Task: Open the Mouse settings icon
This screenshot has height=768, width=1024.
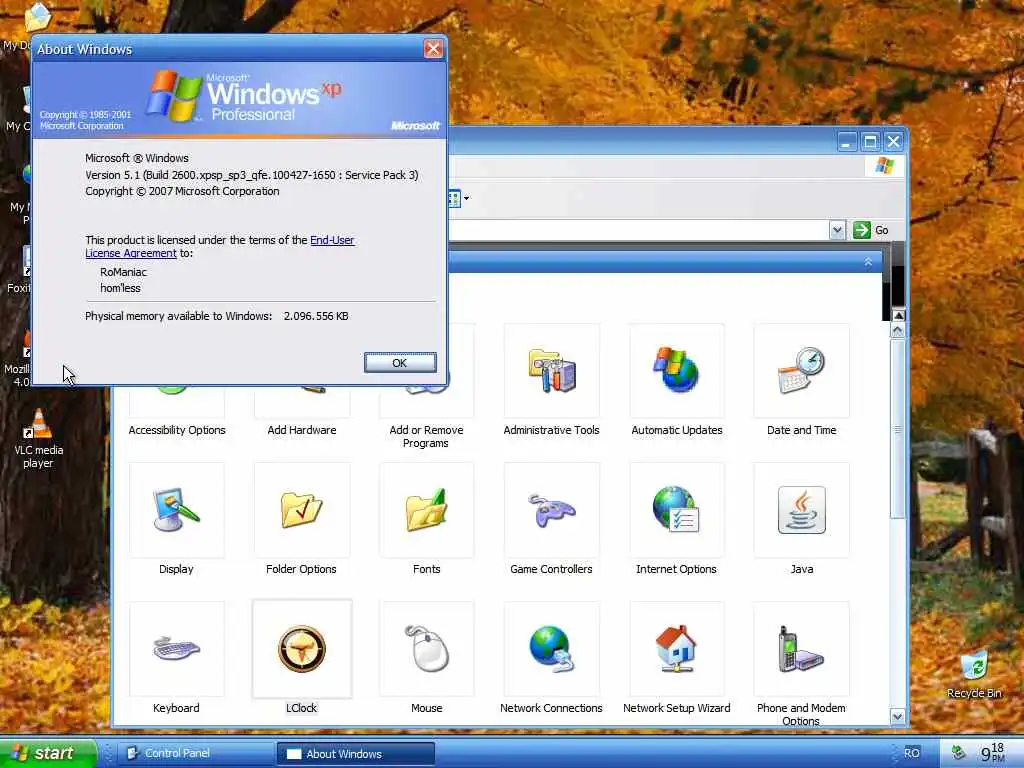Action: pyautogui.click(x=426, y=649)
